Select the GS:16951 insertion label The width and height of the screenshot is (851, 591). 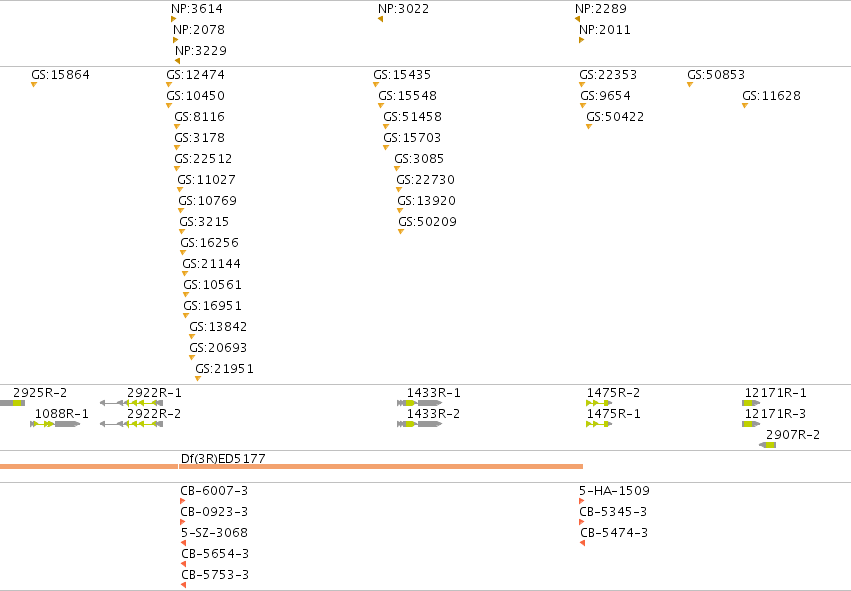point(212,306)
